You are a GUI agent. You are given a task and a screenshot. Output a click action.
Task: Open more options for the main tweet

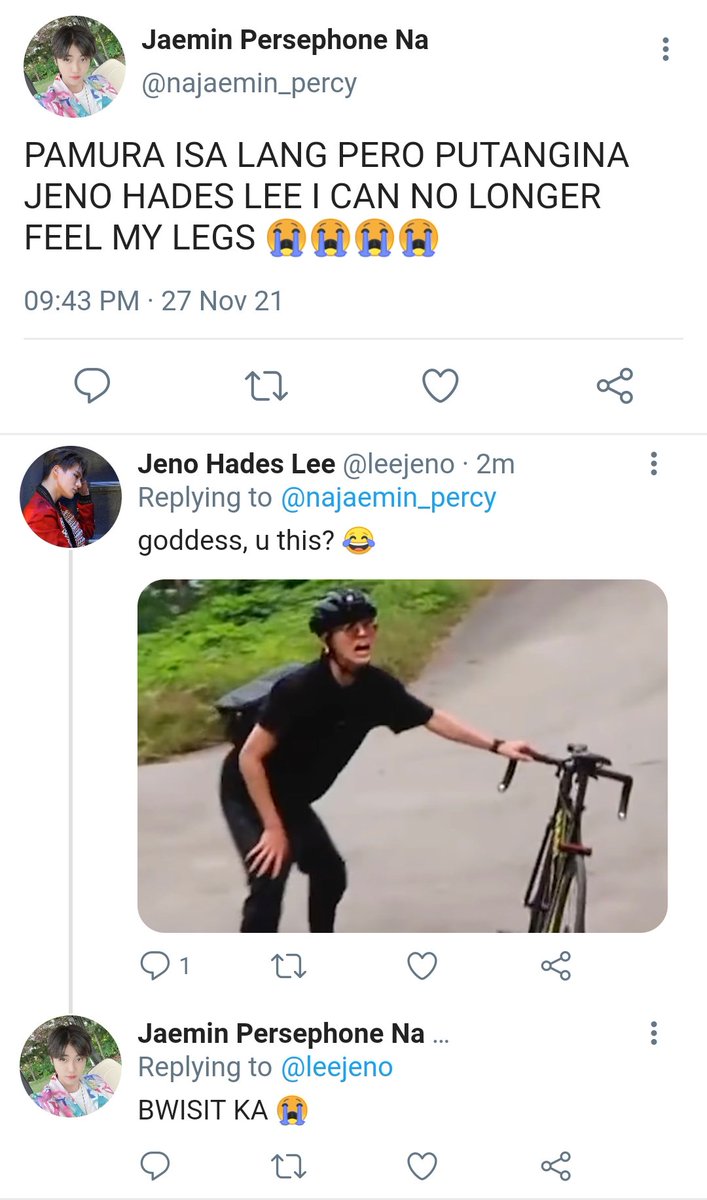click(666, 48)
